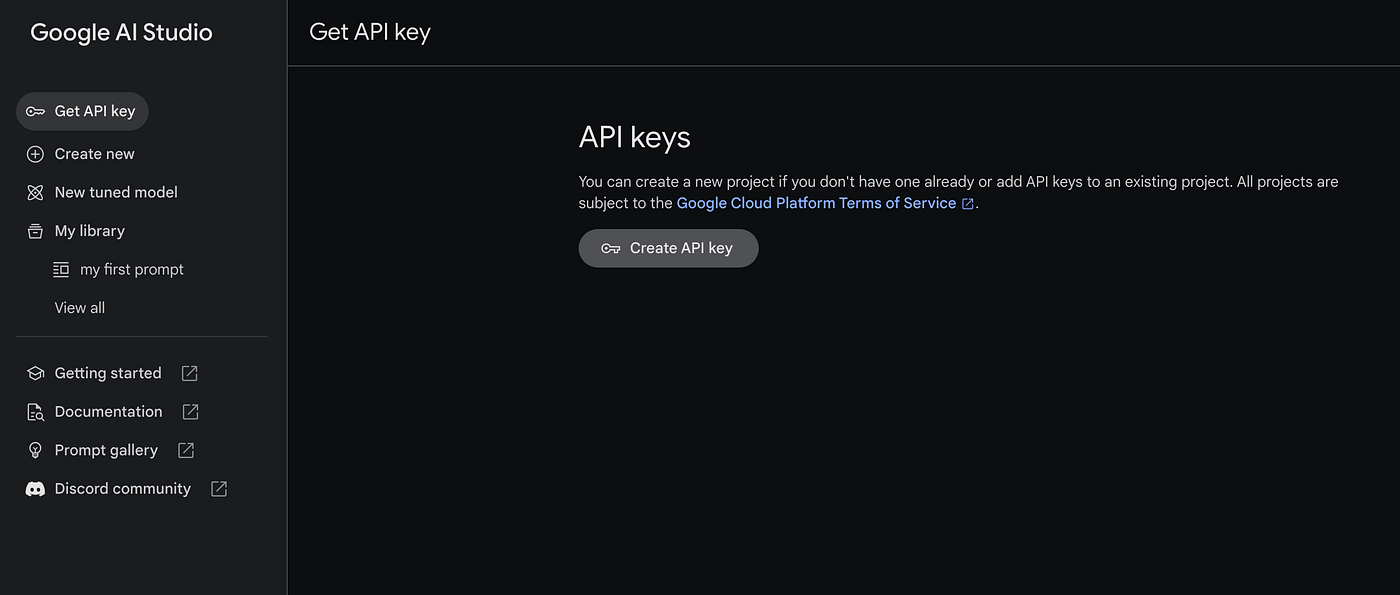Viewport: 1400px width, 595px height.
Task: Click external link icon next to Documentation
Action: tap(190, 412)
